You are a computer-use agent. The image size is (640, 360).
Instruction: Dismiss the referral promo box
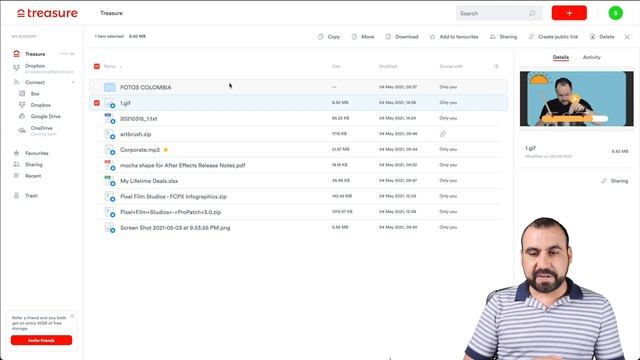coord(72,316)
